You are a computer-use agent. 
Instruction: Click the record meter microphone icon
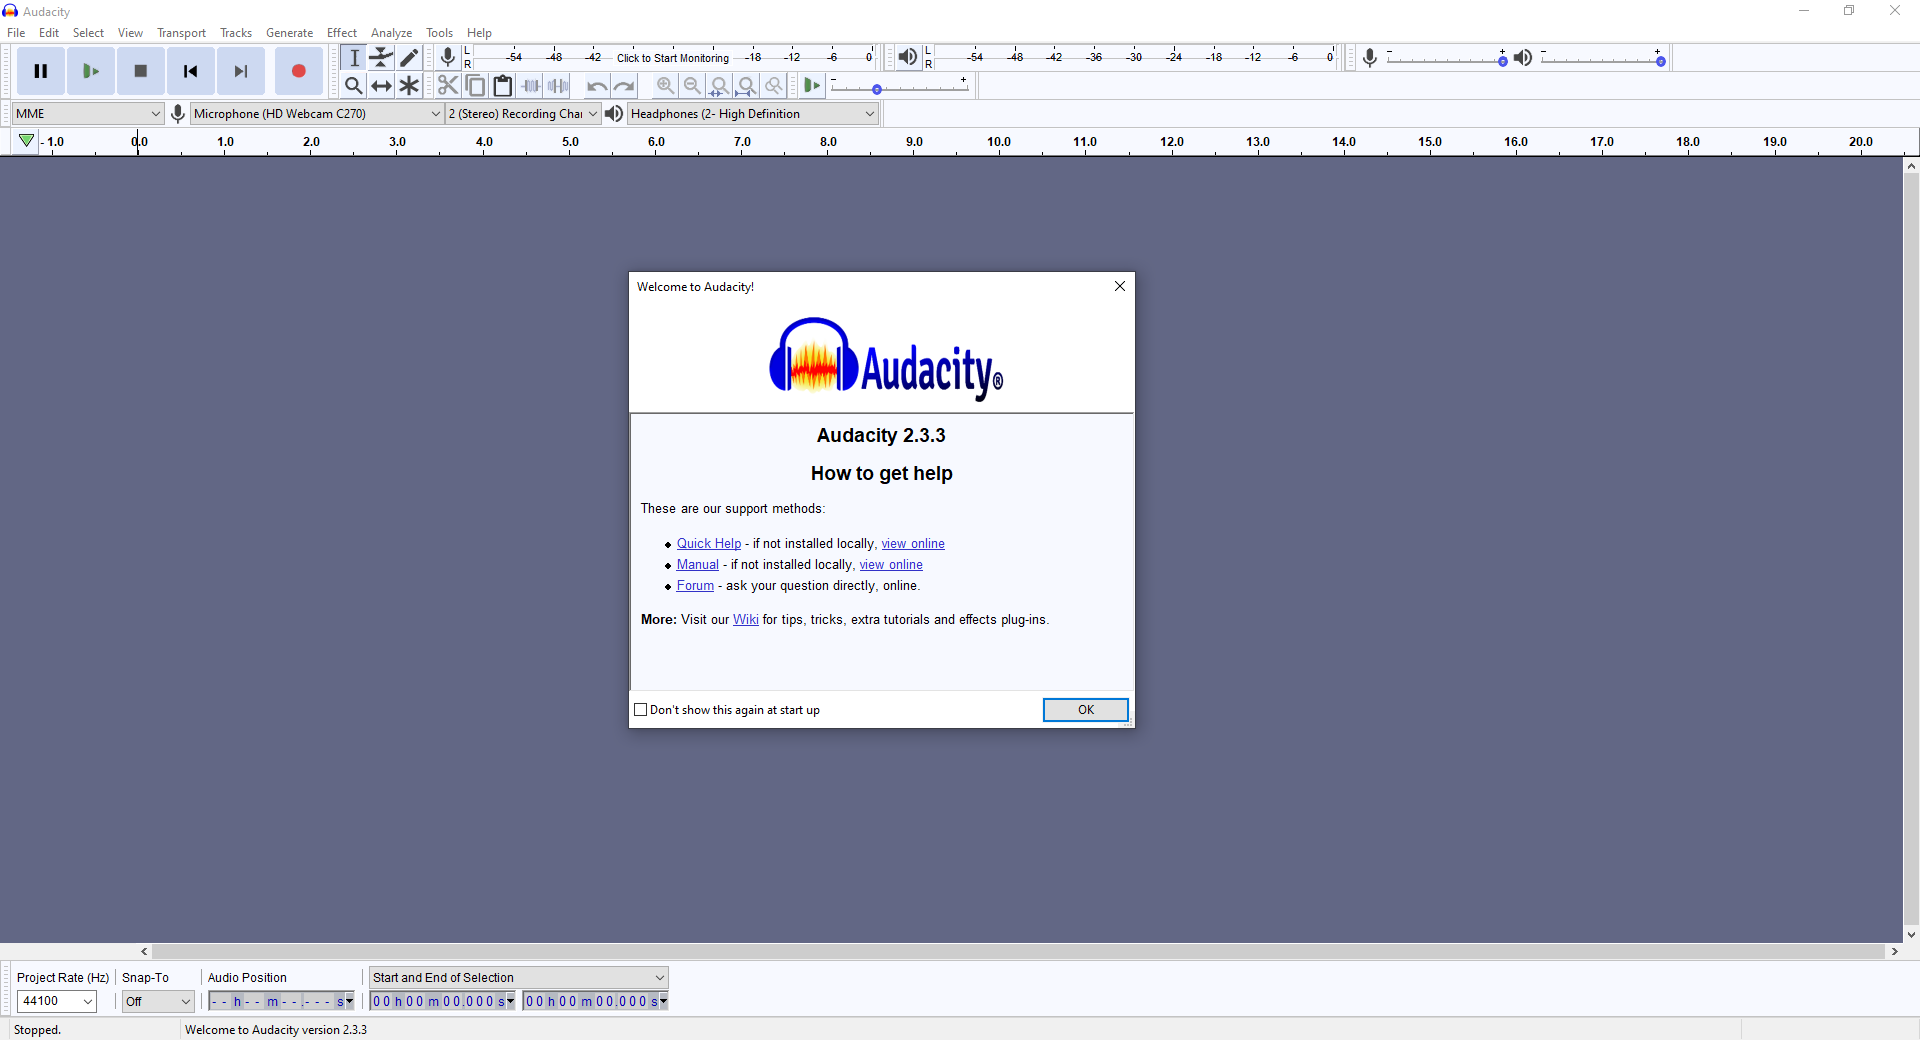tap(448, 57)
